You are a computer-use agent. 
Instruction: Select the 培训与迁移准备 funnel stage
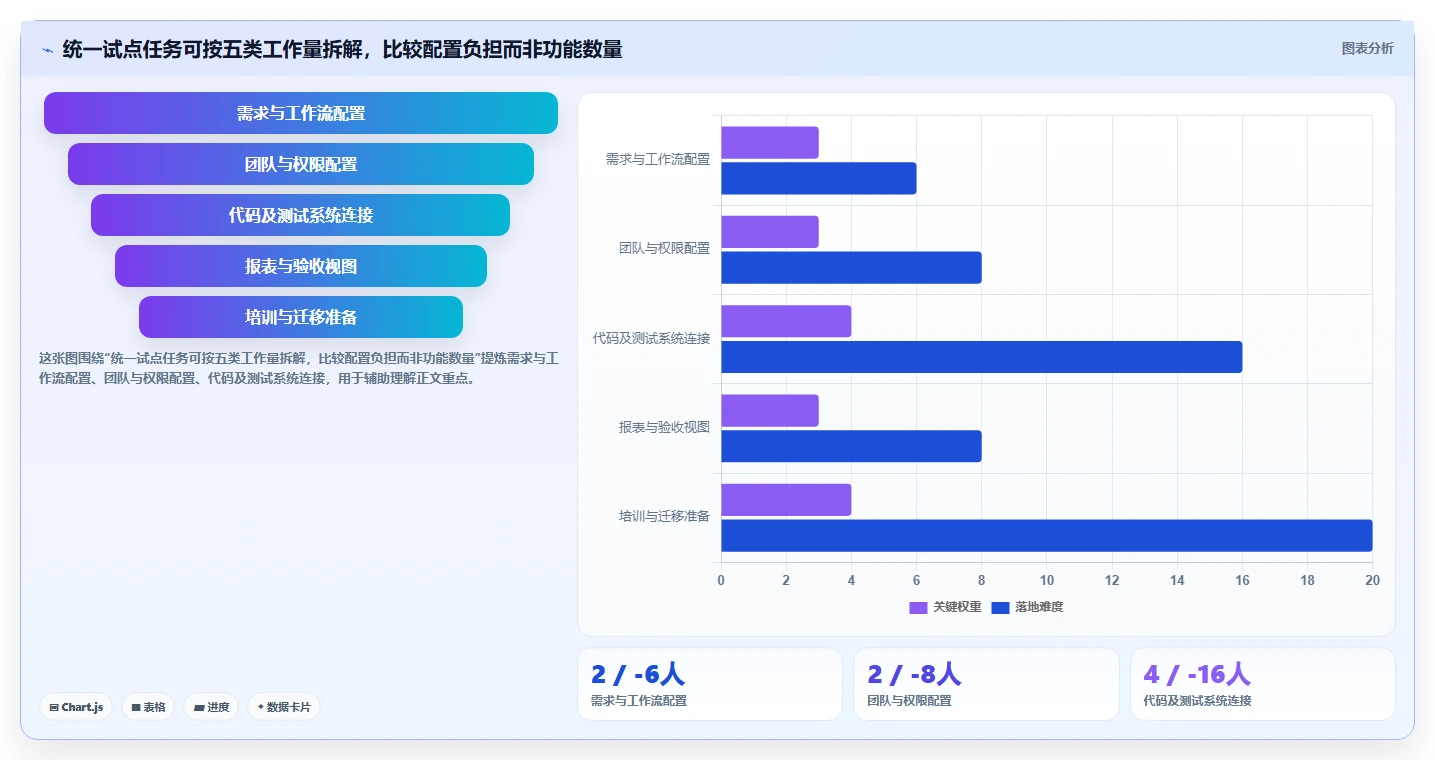[301, 317]
